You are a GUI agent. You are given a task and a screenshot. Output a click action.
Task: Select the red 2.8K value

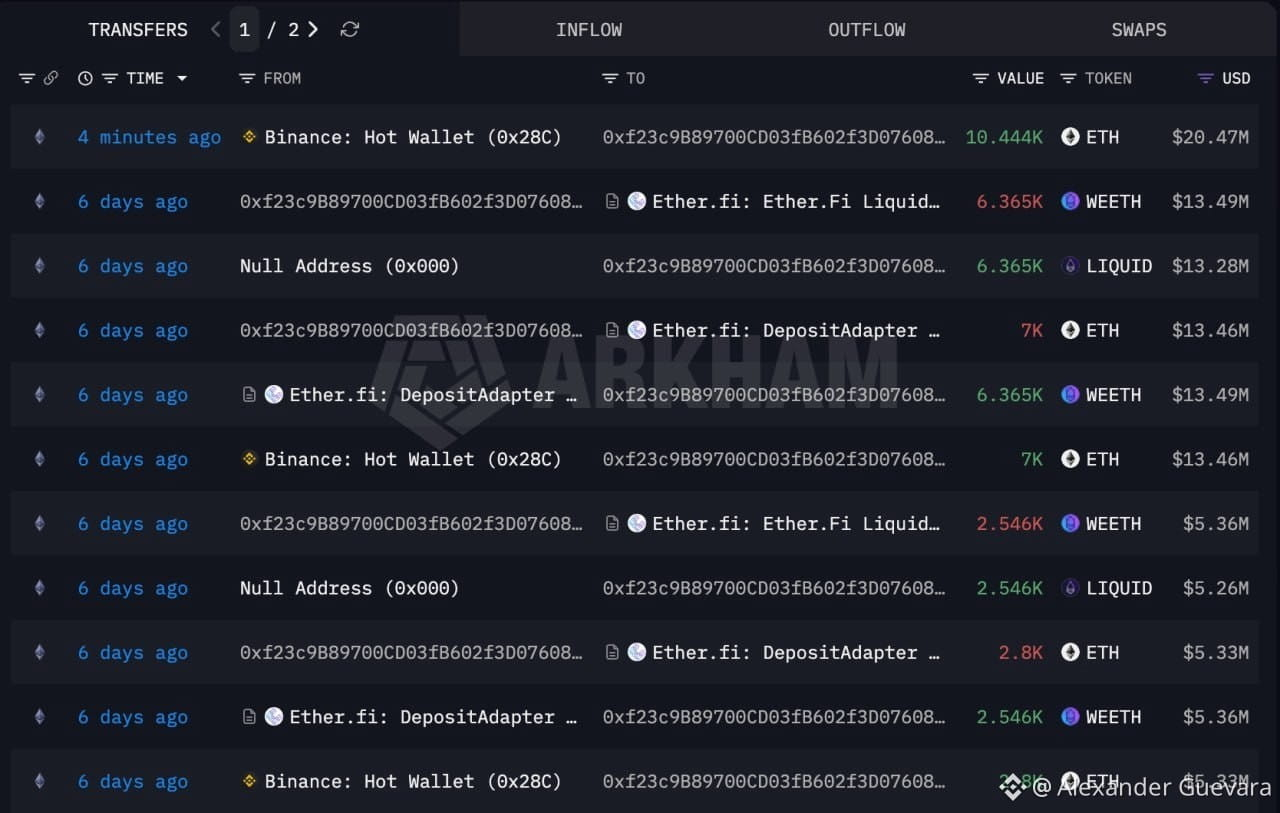1020,653
